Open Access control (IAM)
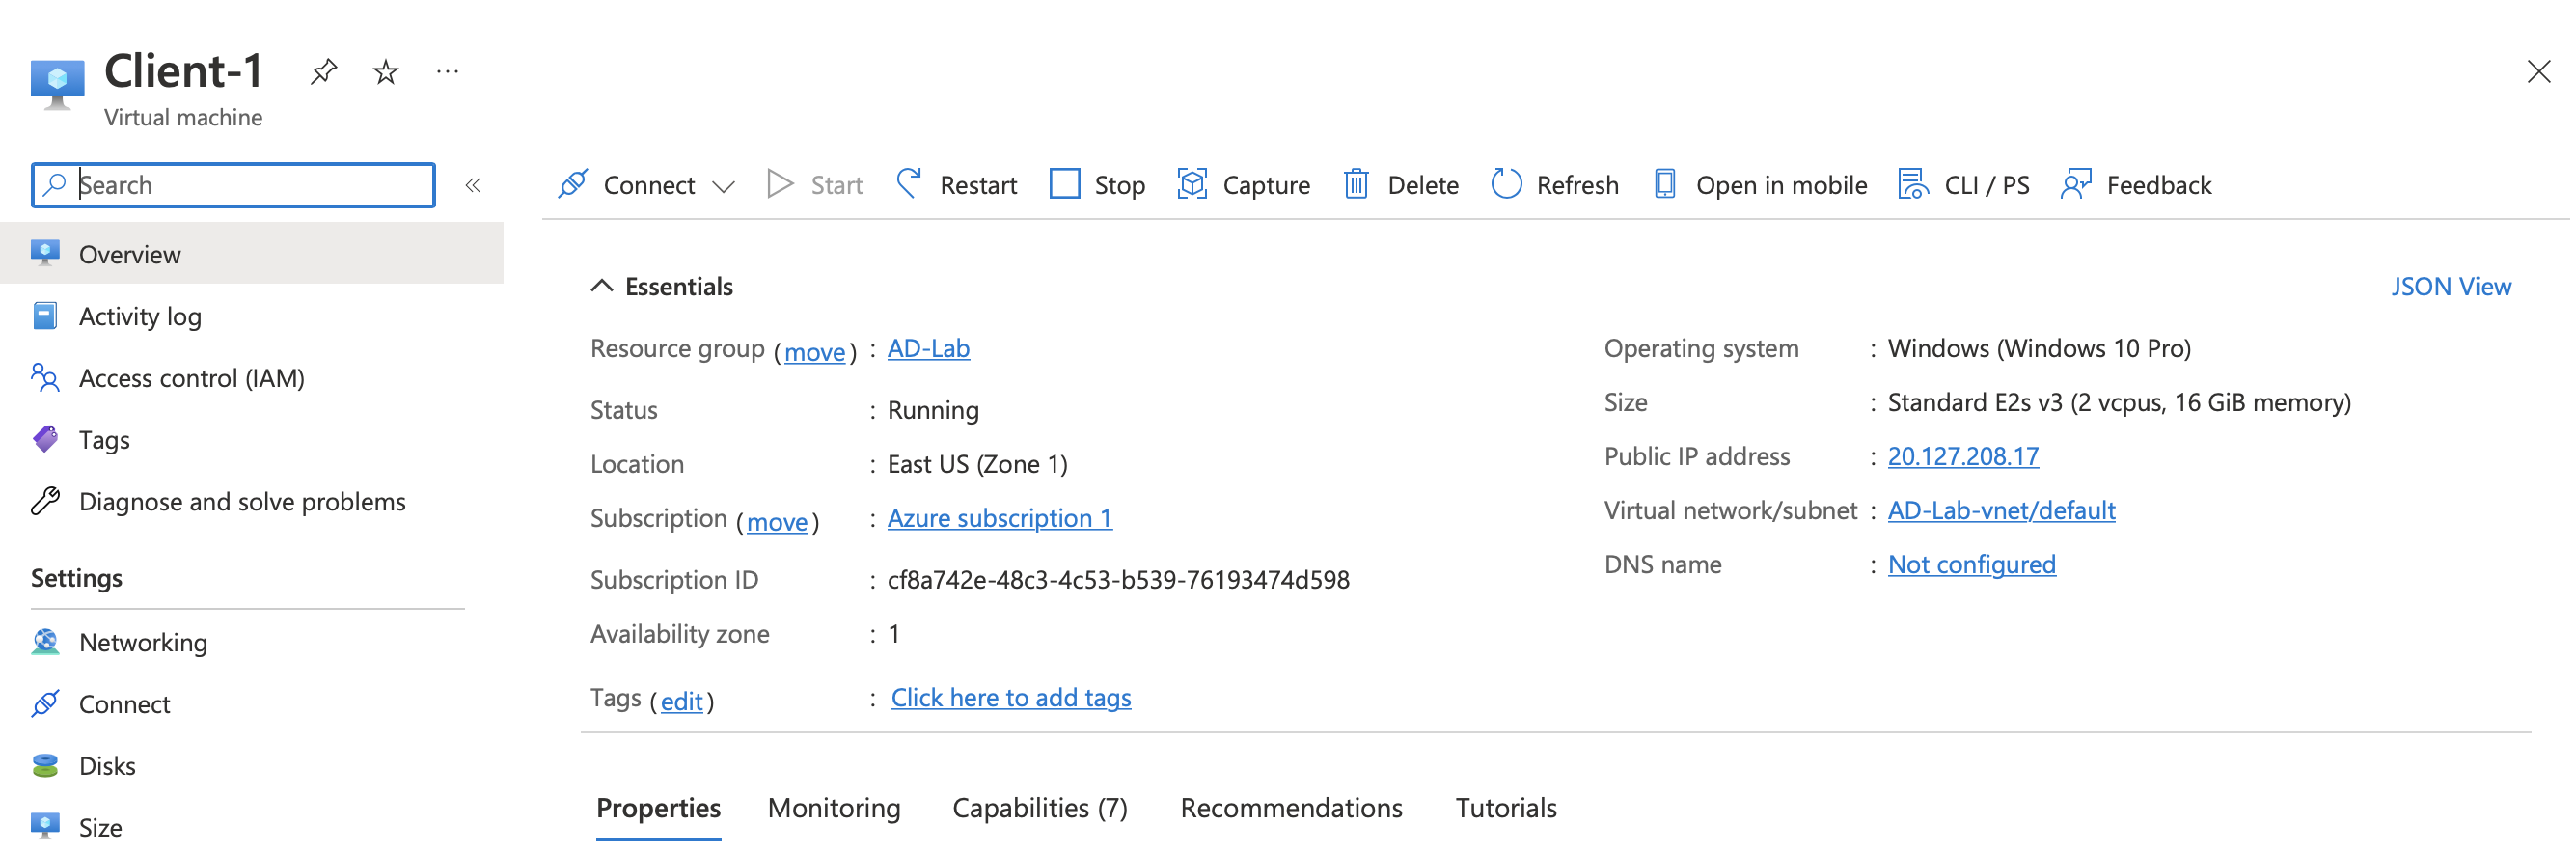 coord(191,378)
